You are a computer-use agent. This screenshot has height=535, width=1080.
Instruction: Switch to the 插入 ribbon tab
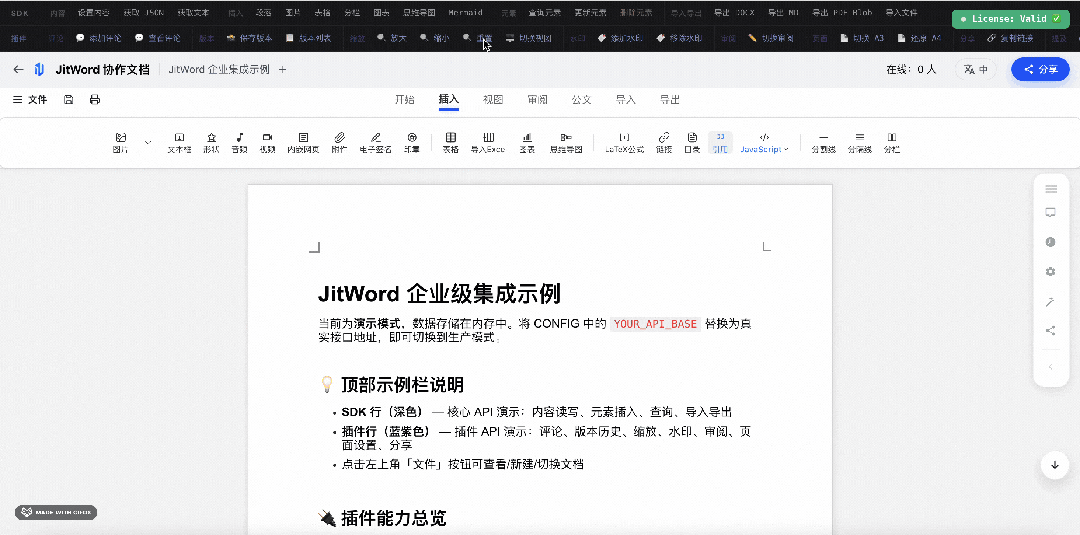(449, 100)
